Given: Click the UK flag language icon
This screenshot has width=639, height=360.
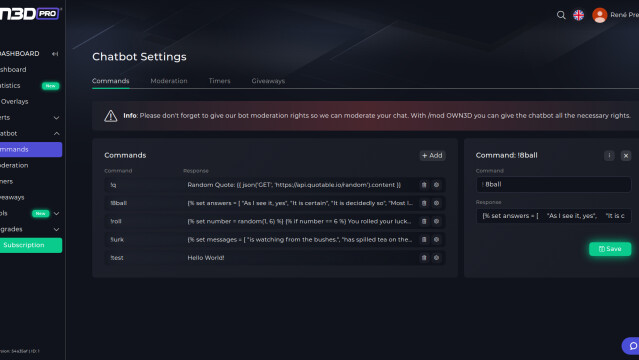Looking at the screenshot, I should [578, 15].
